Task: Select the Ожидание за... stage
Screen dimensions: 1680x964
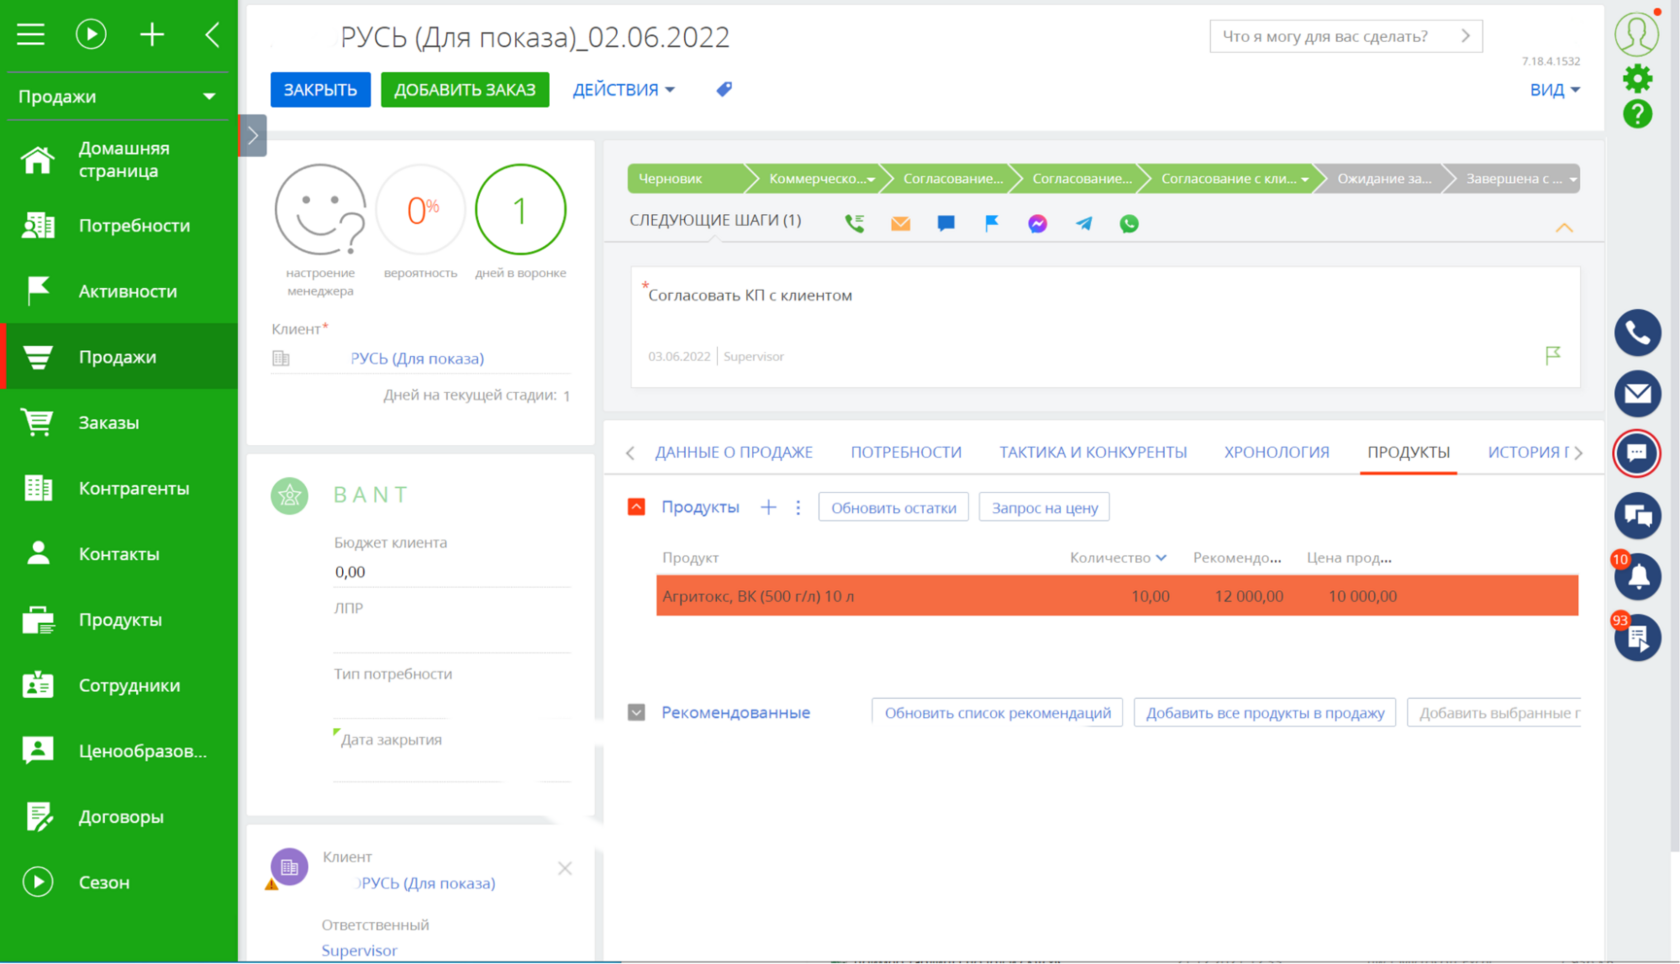Action: tap(1384, 178)
